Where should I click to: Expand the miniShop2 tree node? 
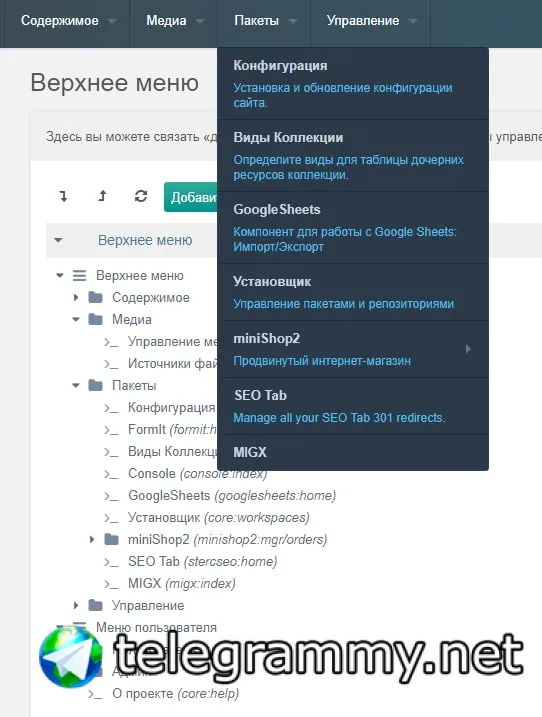coord(92,540)
